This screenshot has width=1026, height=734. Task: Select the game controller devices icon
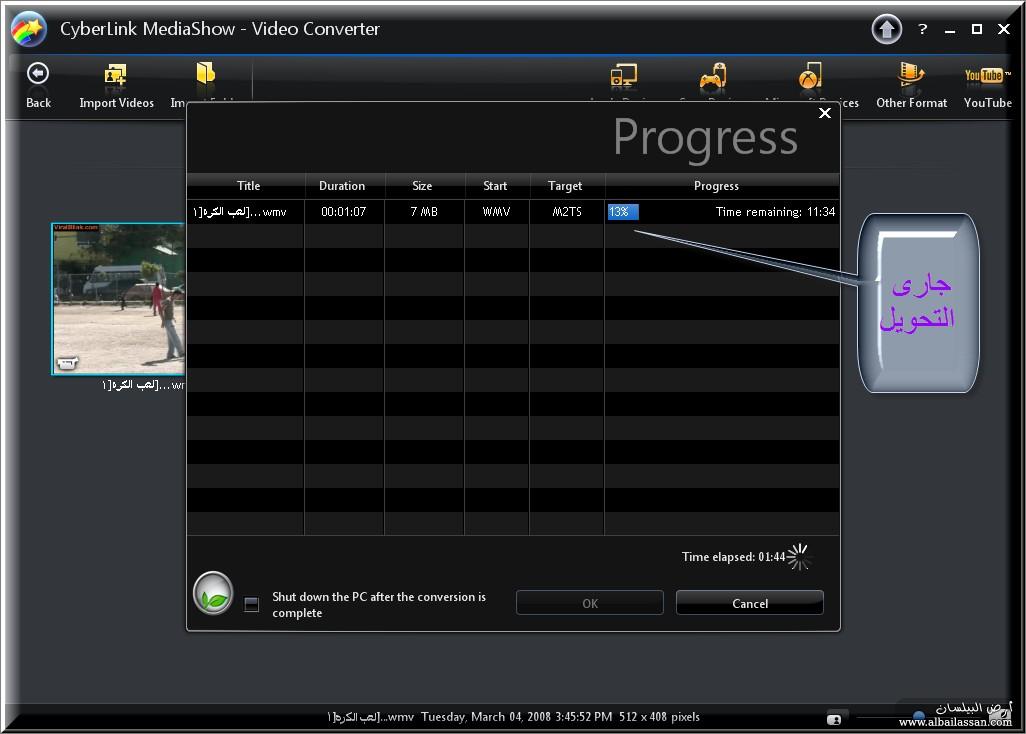(713, 76)
